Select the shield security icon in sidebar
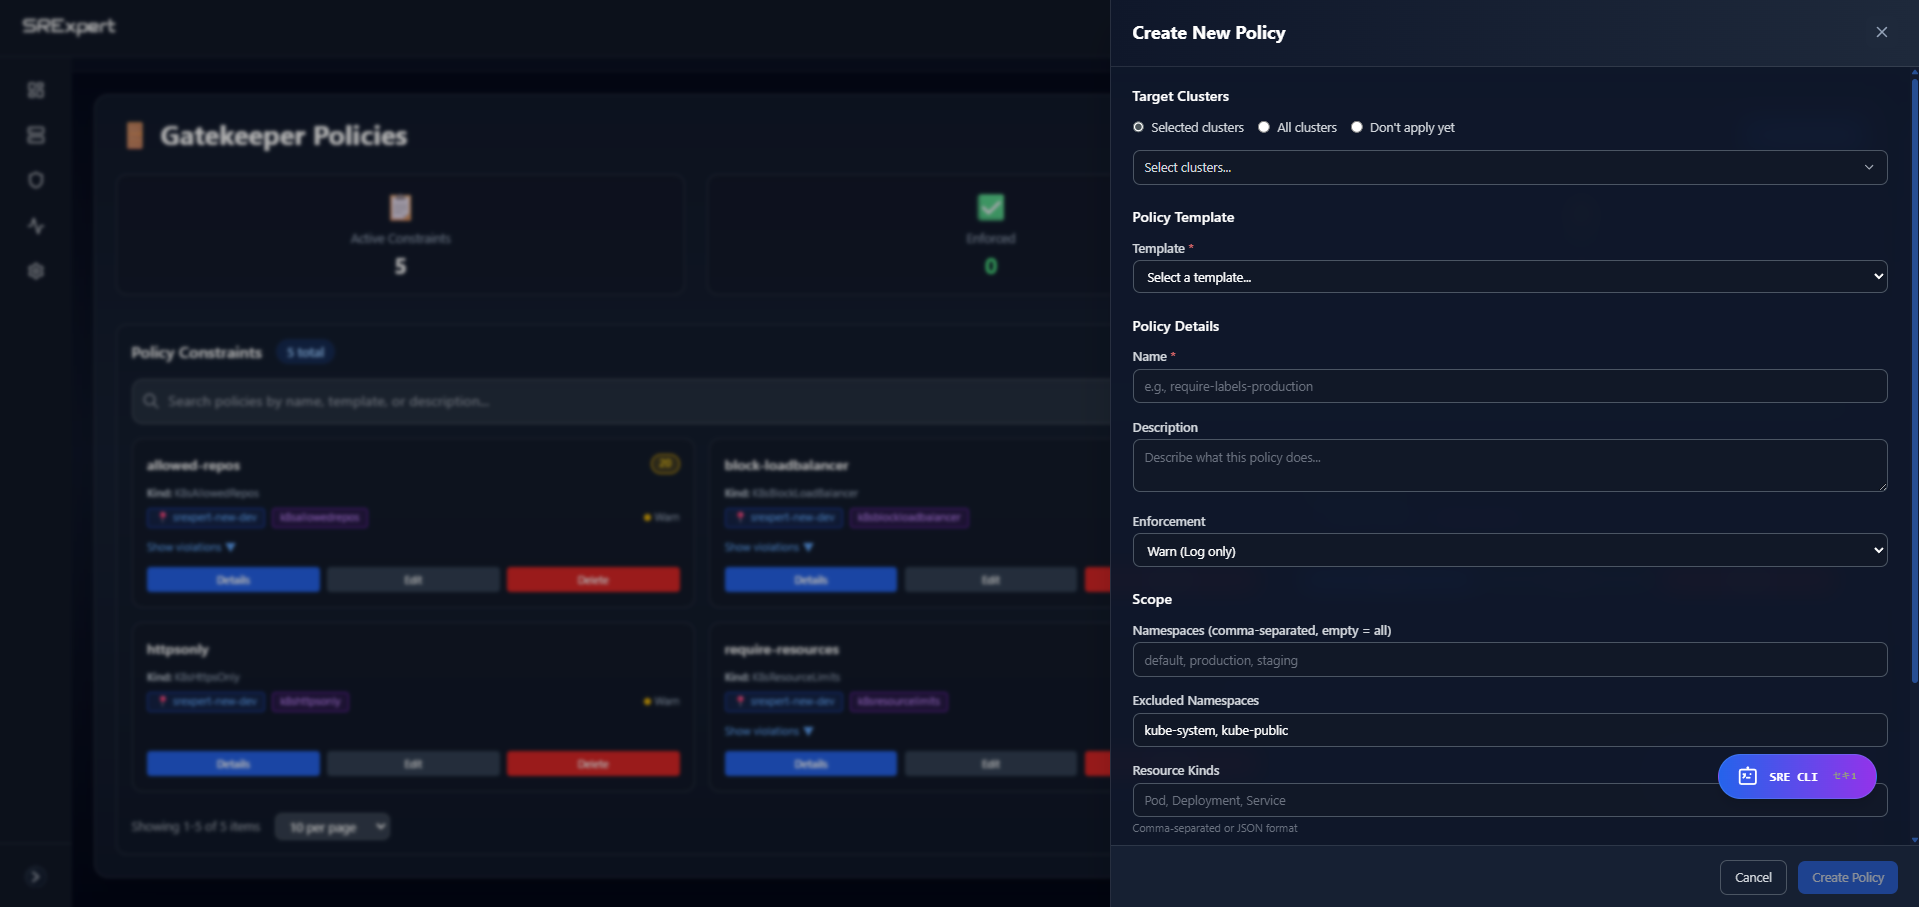This screenshot has height=907, width=1919. (x=36, y=180)
